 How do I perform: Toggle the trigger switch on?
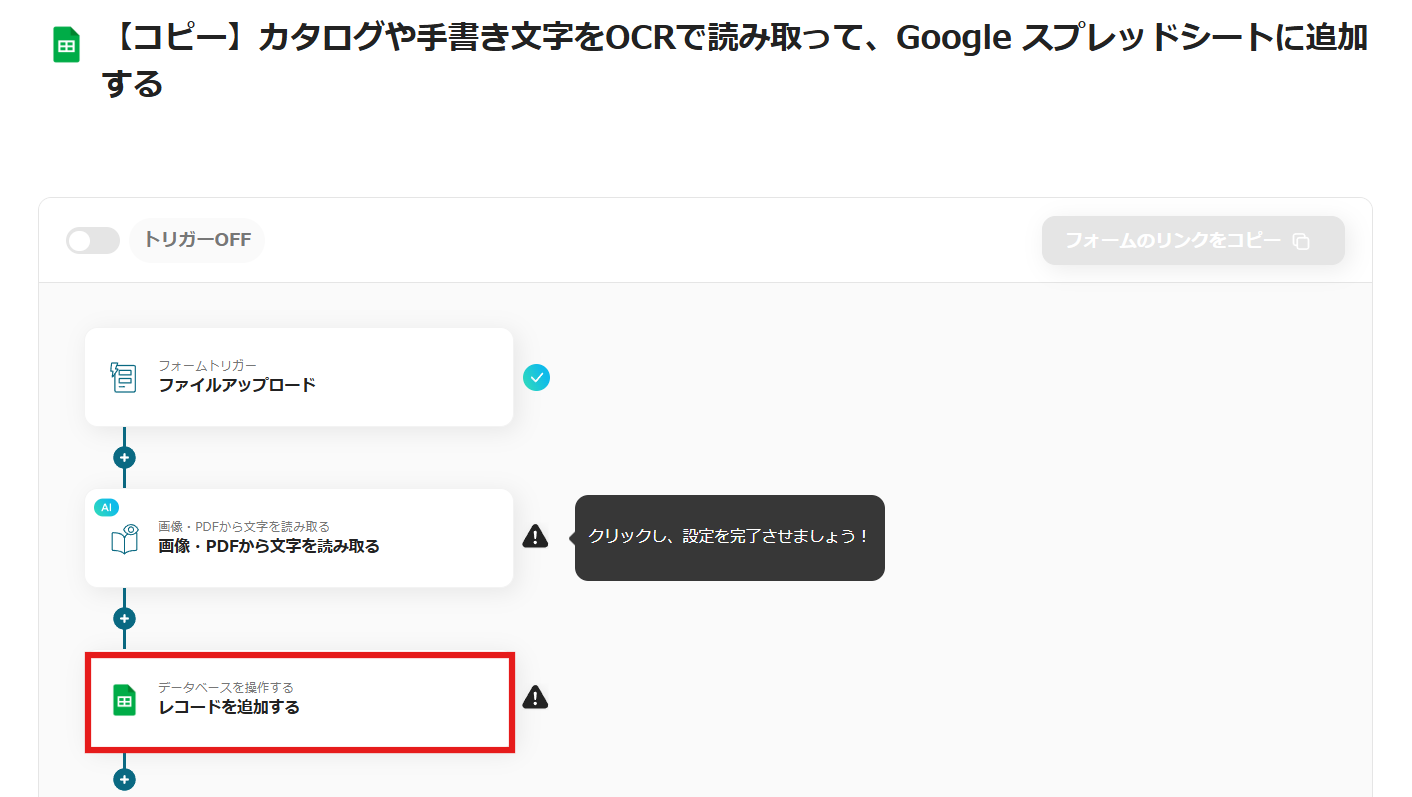coord(92,241)
